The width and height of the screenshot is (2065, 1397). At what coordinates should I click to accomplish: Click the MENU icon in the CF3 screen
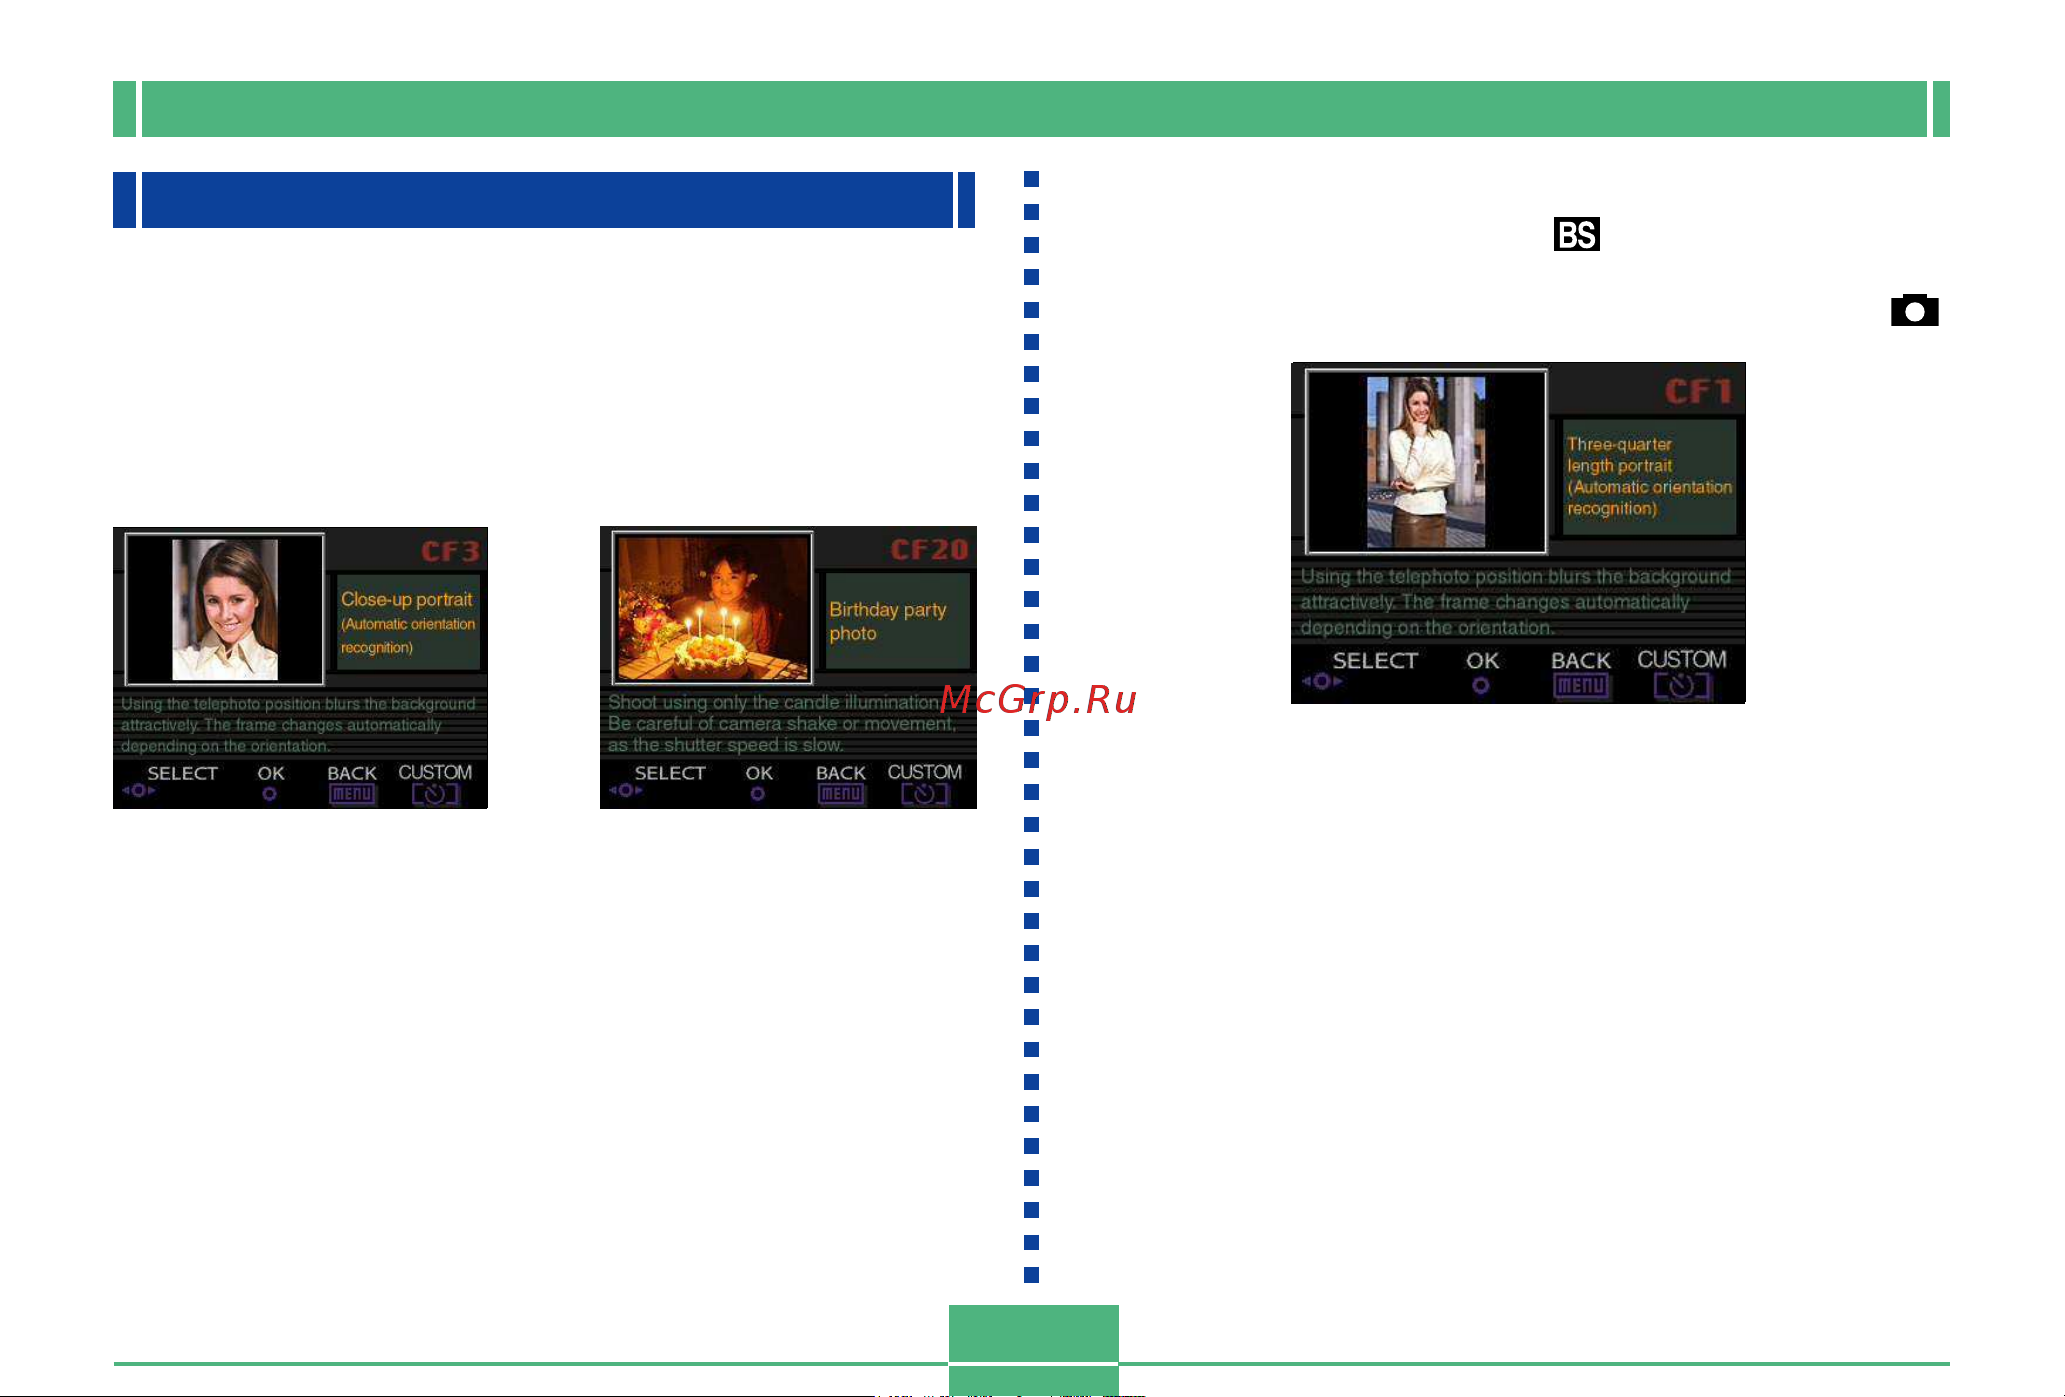(x=352, y=794)
